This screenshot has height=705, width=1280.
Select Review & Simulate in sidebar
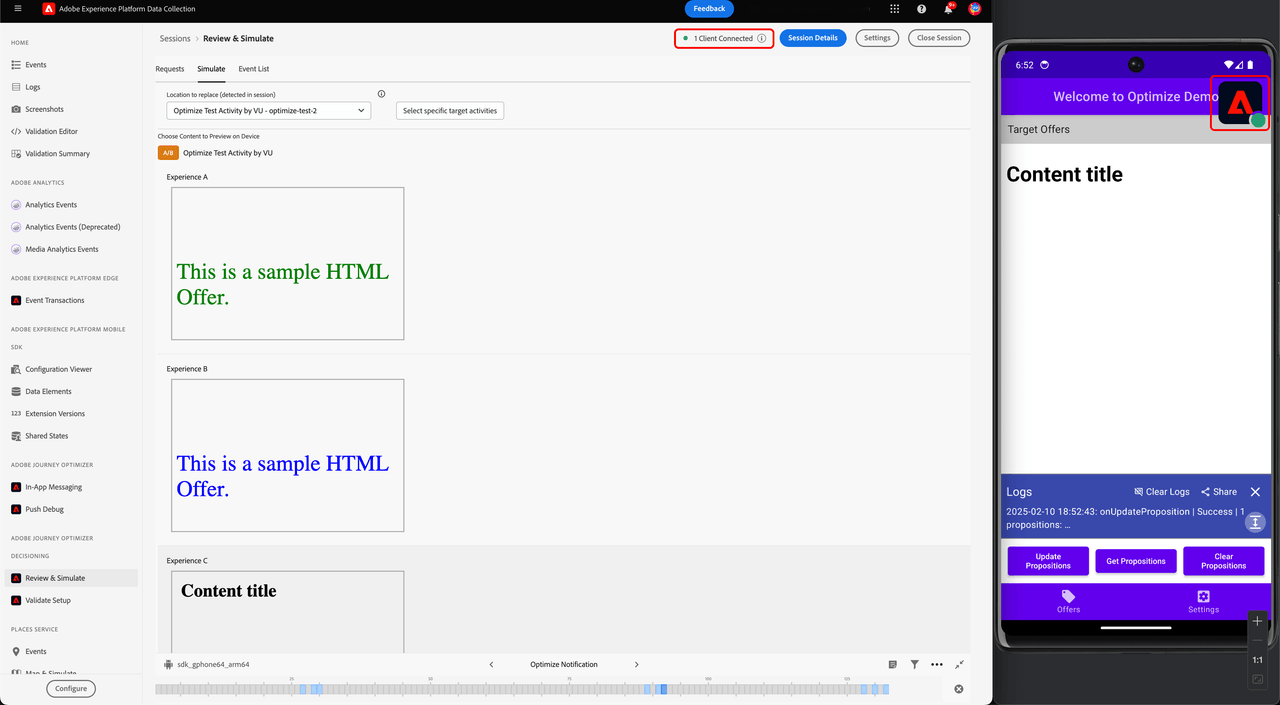(70, 578)
